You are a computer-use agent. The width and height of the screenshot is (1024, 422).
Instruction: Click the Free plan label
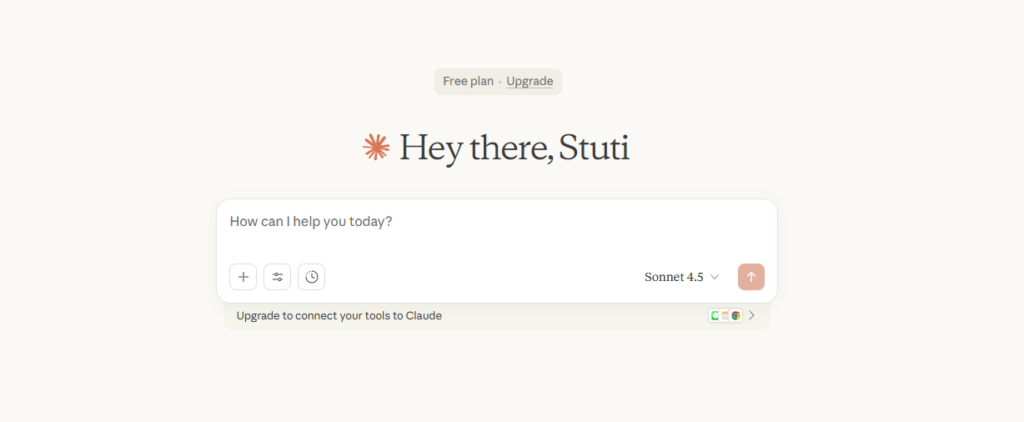[x=468, y=81]
